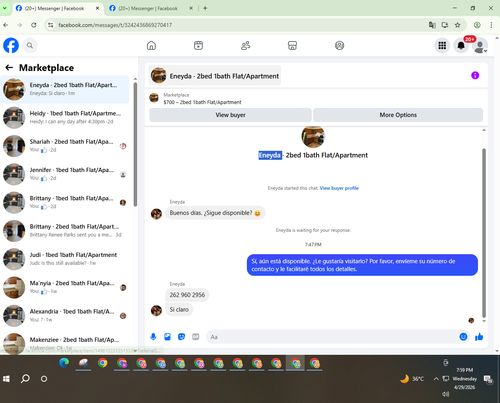Select Eneyda conversation in the list

(x=65, y=89)
